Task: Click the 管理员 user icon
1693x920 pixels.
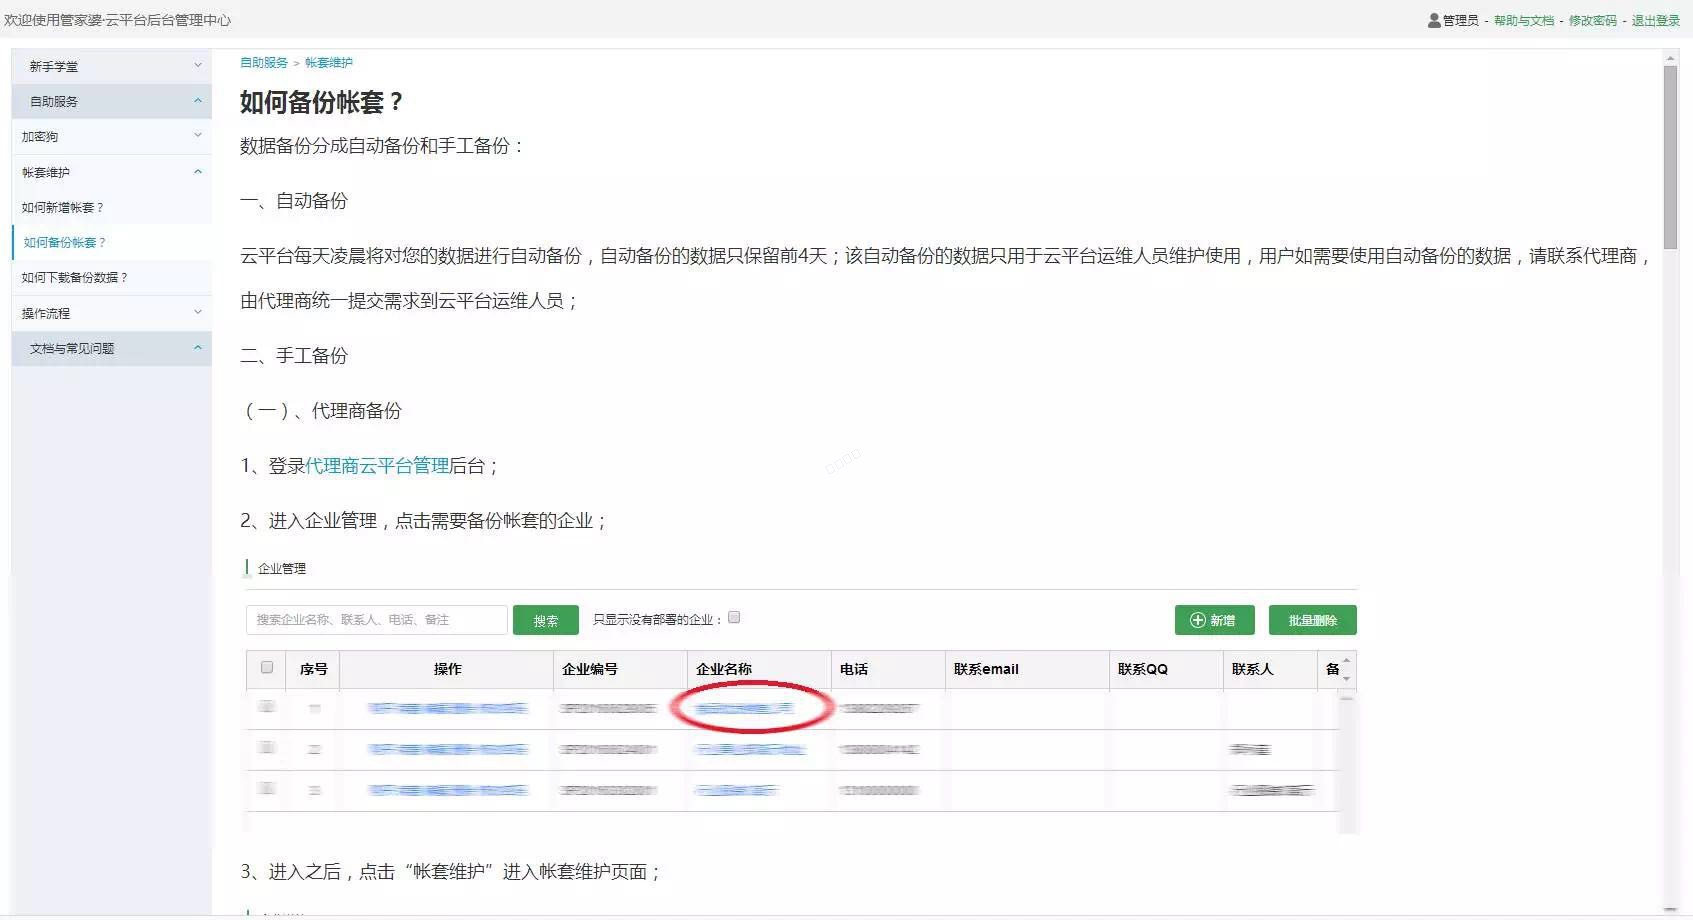Action: pos(1434,20)
